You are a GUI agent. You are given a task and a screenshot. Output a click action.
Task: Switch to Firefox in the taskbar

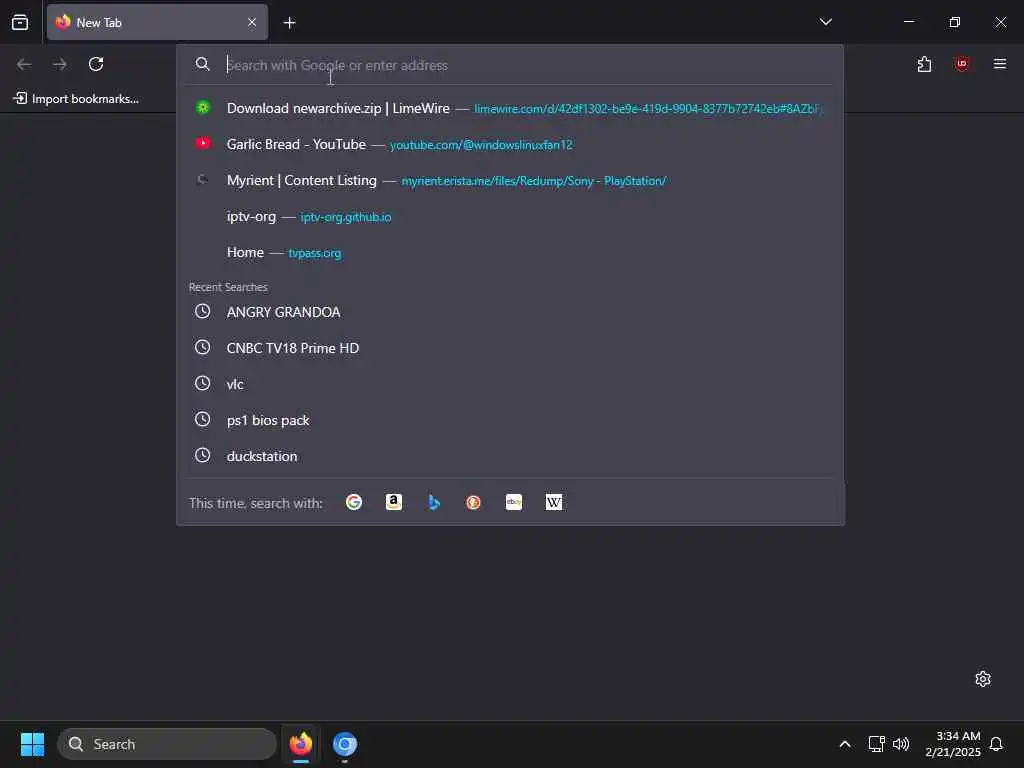click(300, 744)
